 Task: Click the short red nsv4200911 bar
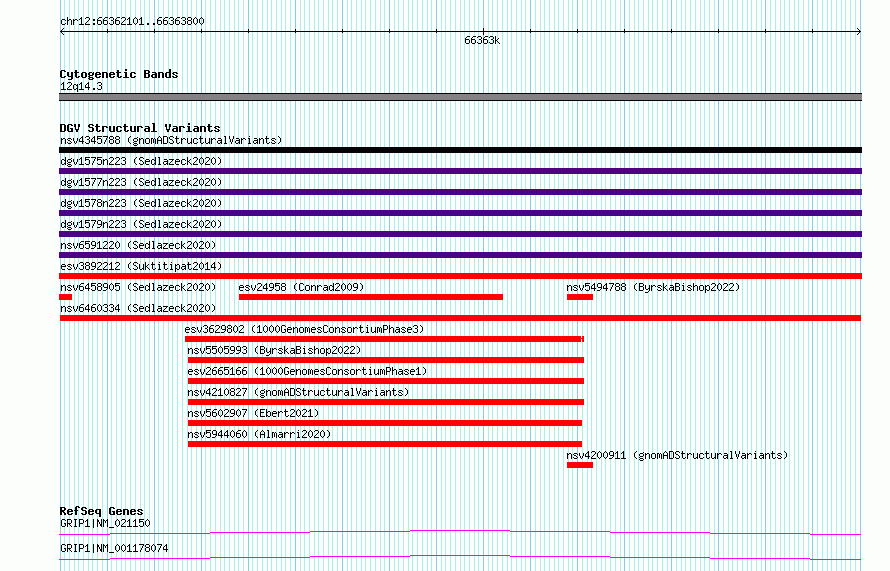tap(580, 465)
